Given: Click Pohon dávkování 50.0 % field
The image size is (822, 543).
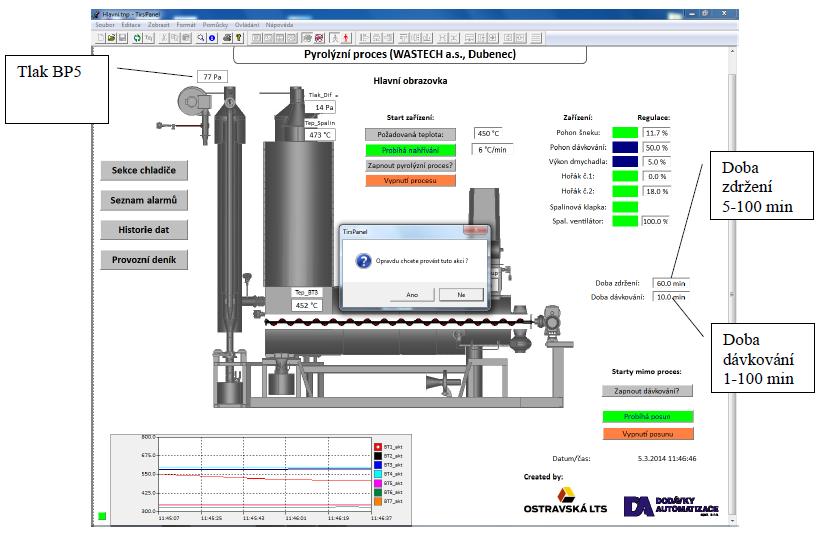Looking at the screenshot, I should click(x=656, y=148).
